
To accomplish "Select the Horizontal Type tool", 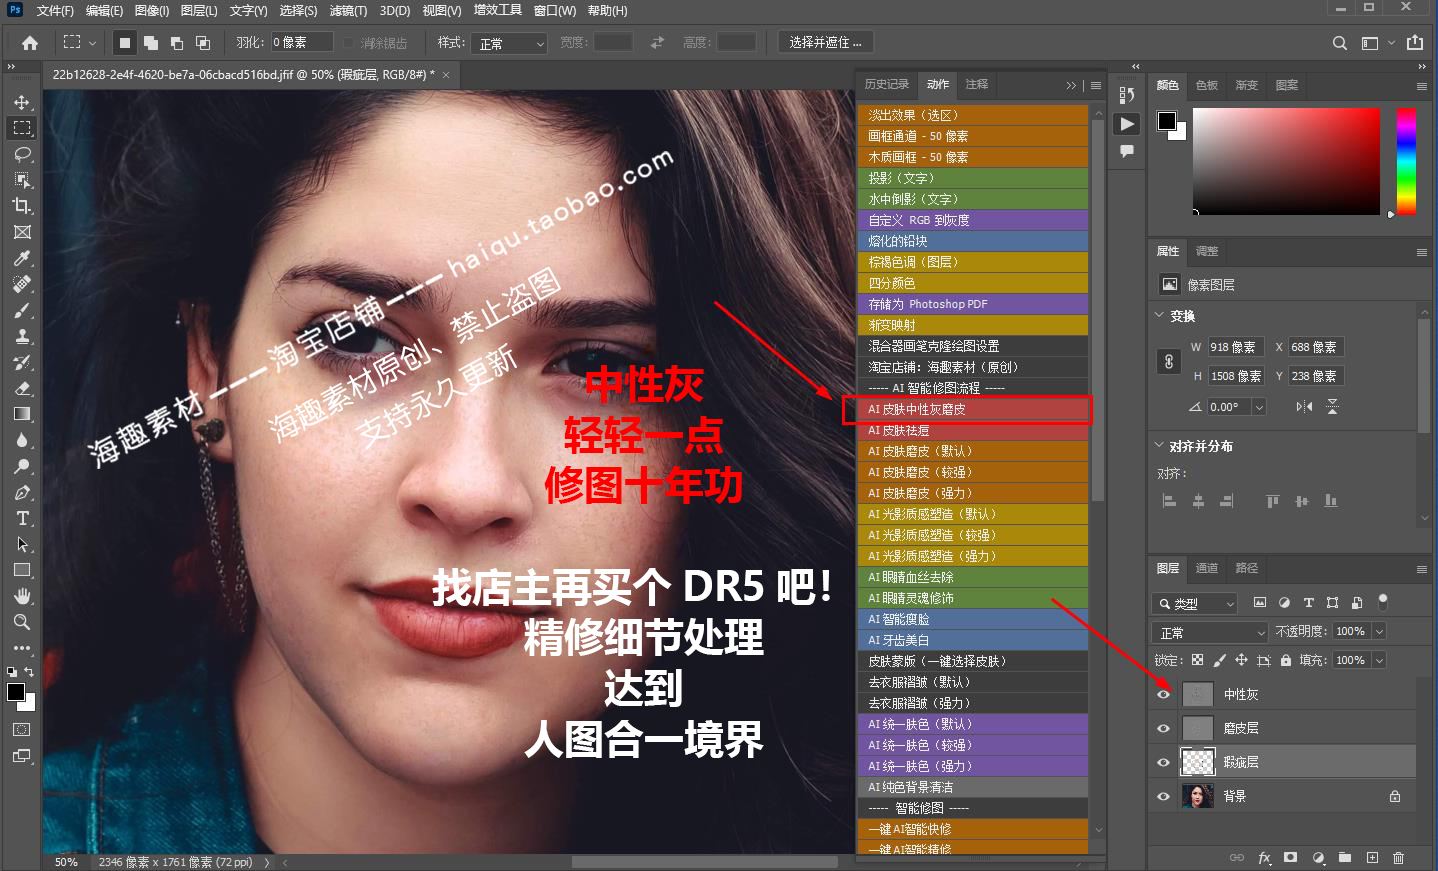I will tap(22, 518).
